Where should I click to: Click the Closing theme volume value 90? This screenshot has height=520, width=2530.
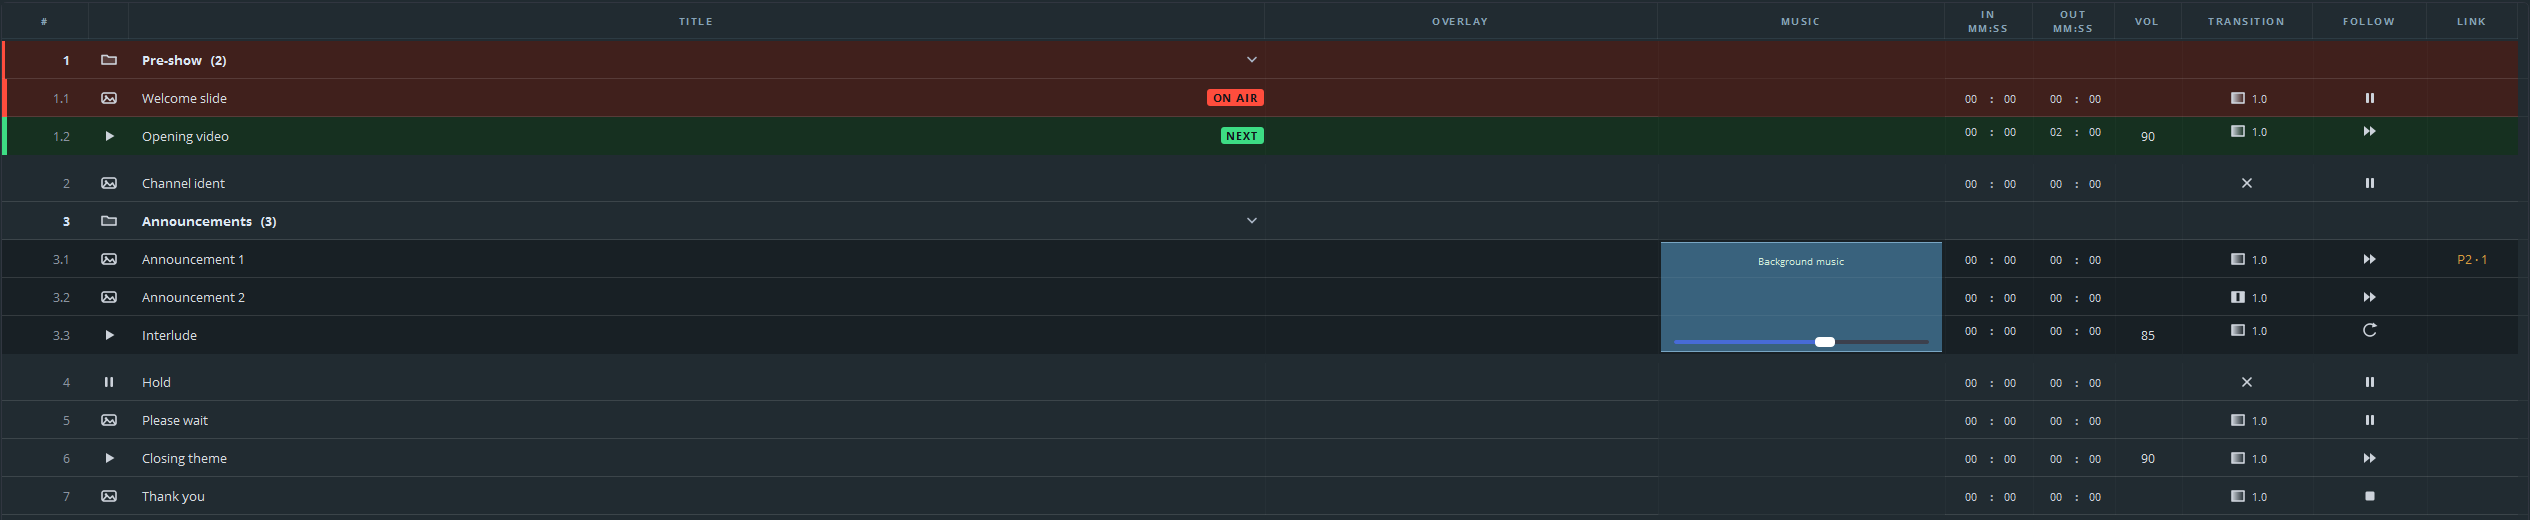(x=2147, y=458)
